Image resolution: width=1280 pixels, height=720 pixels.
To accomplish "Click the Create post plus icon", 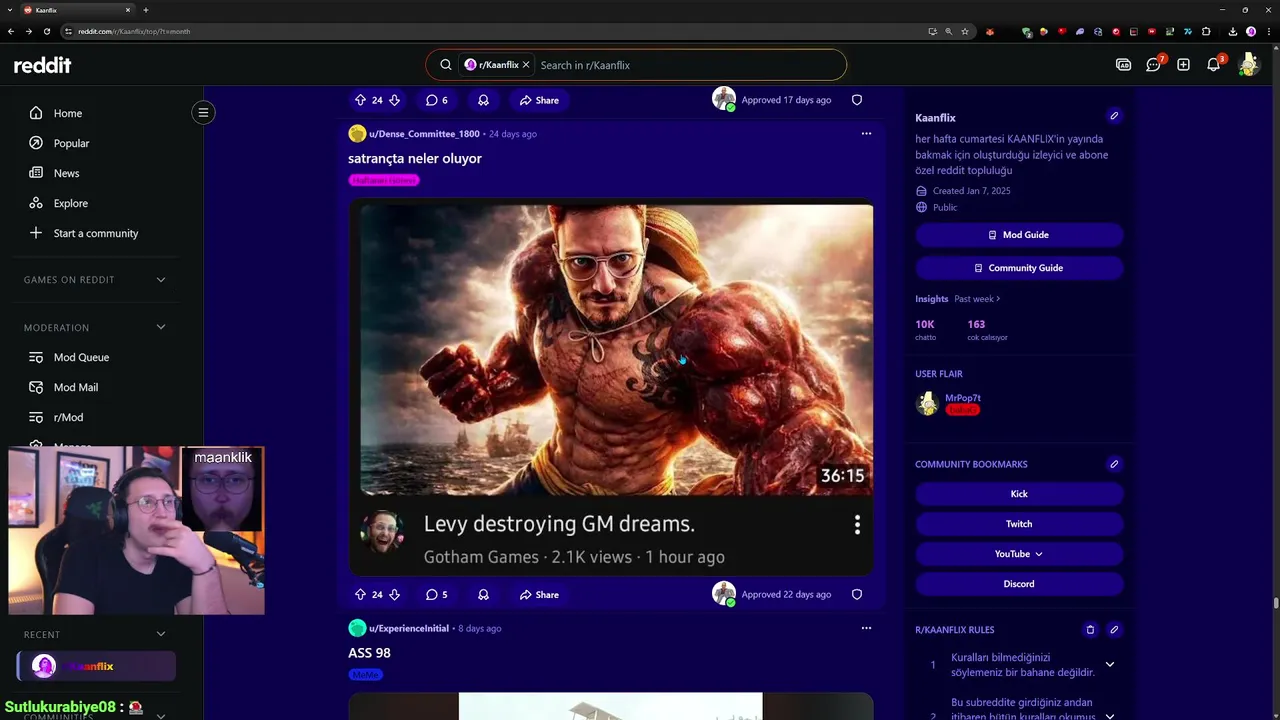I will coord(1183,65).
